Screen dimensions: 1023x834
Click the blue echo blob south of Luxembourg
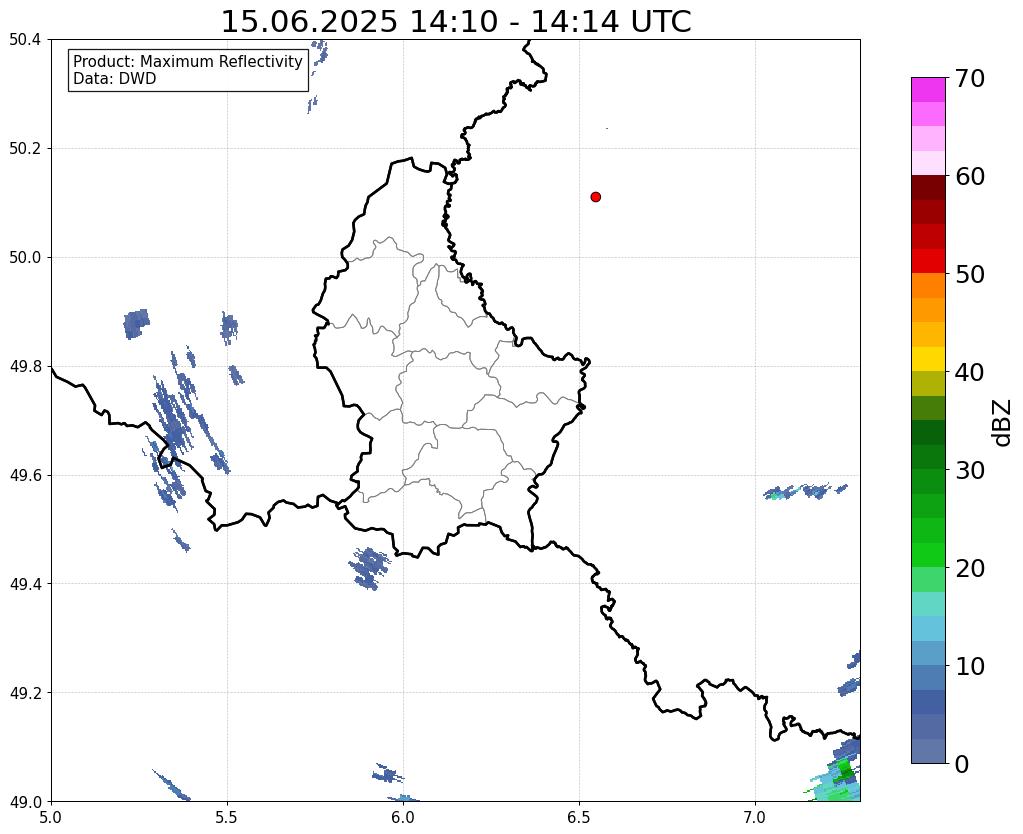click(369, 568)
